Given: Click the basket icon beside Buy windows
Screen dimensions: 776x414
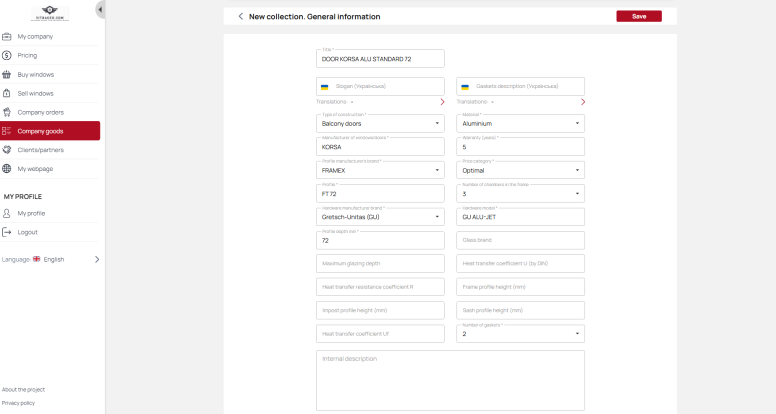Looking at the screenshot, I should point(6,75).
